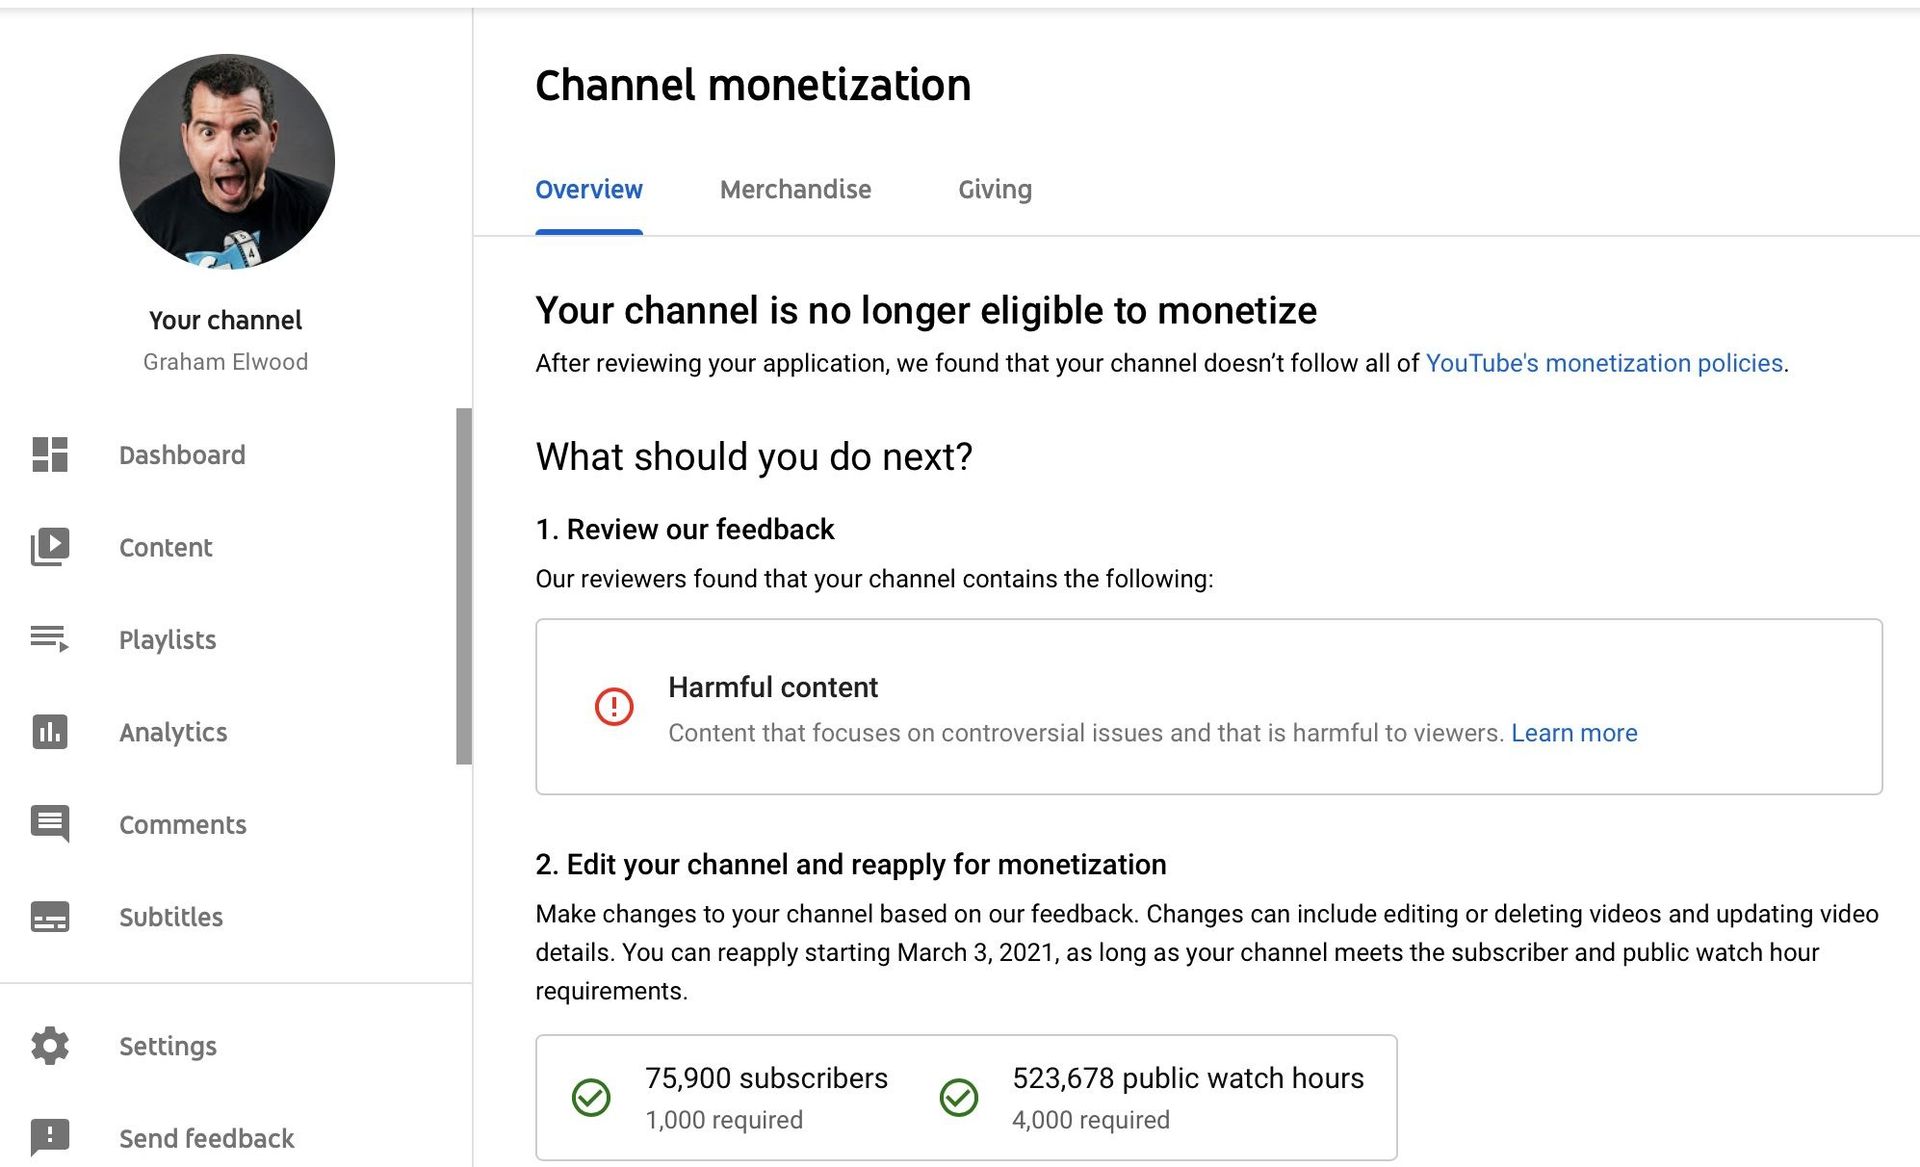Image resolution: width=1920 pixels, height=1167 pixels.
Task: Click the sidebar vertical scrollbar
Action: pos(464,586)
